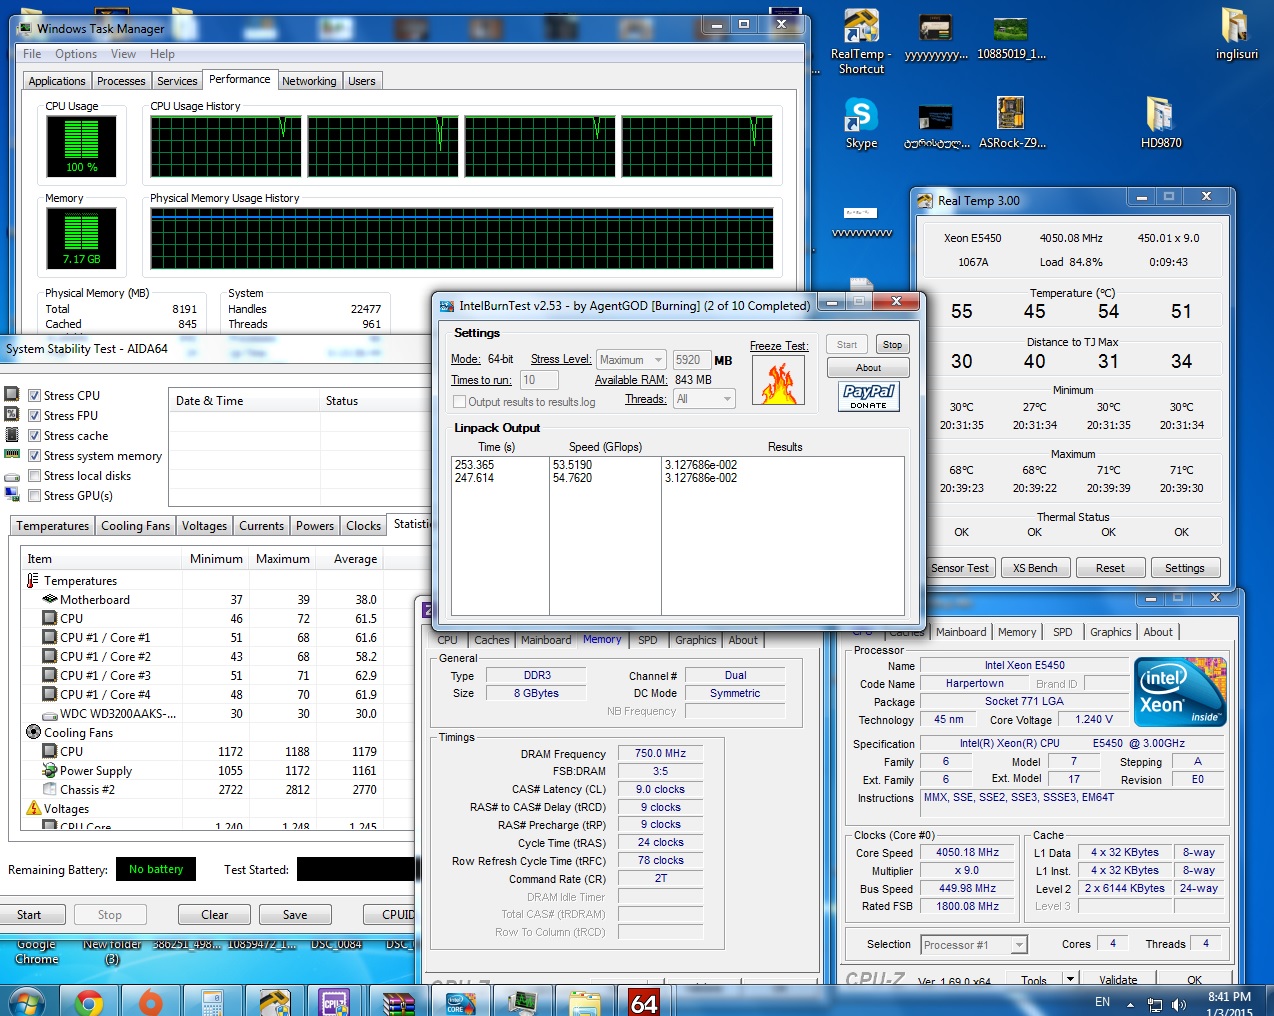Screen dimensions: 1274x1016
Task: Click Google Chrome in the taskbar
Action: (x=89, y=1002)
